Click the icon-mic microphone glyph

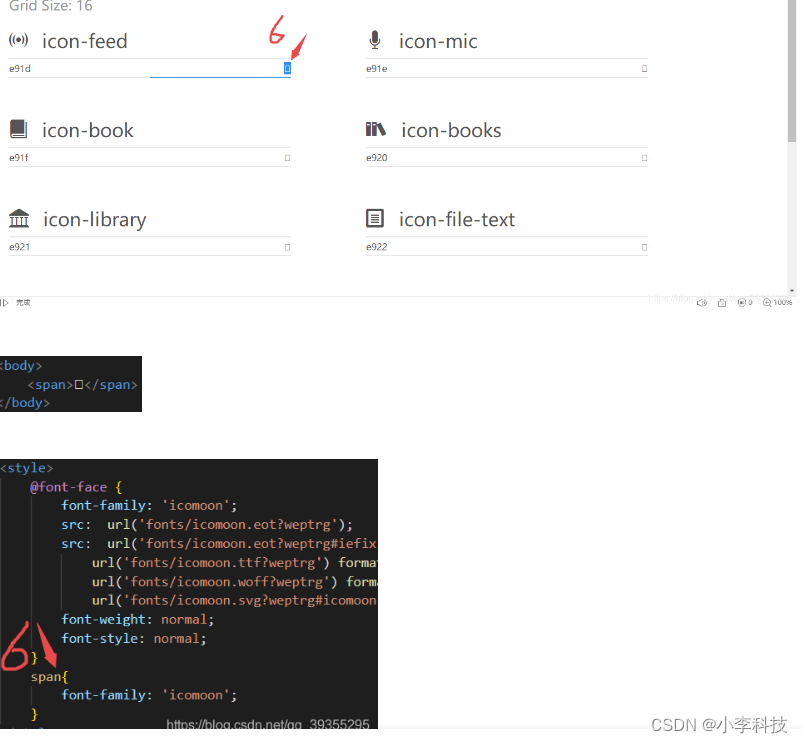[375, 40]
